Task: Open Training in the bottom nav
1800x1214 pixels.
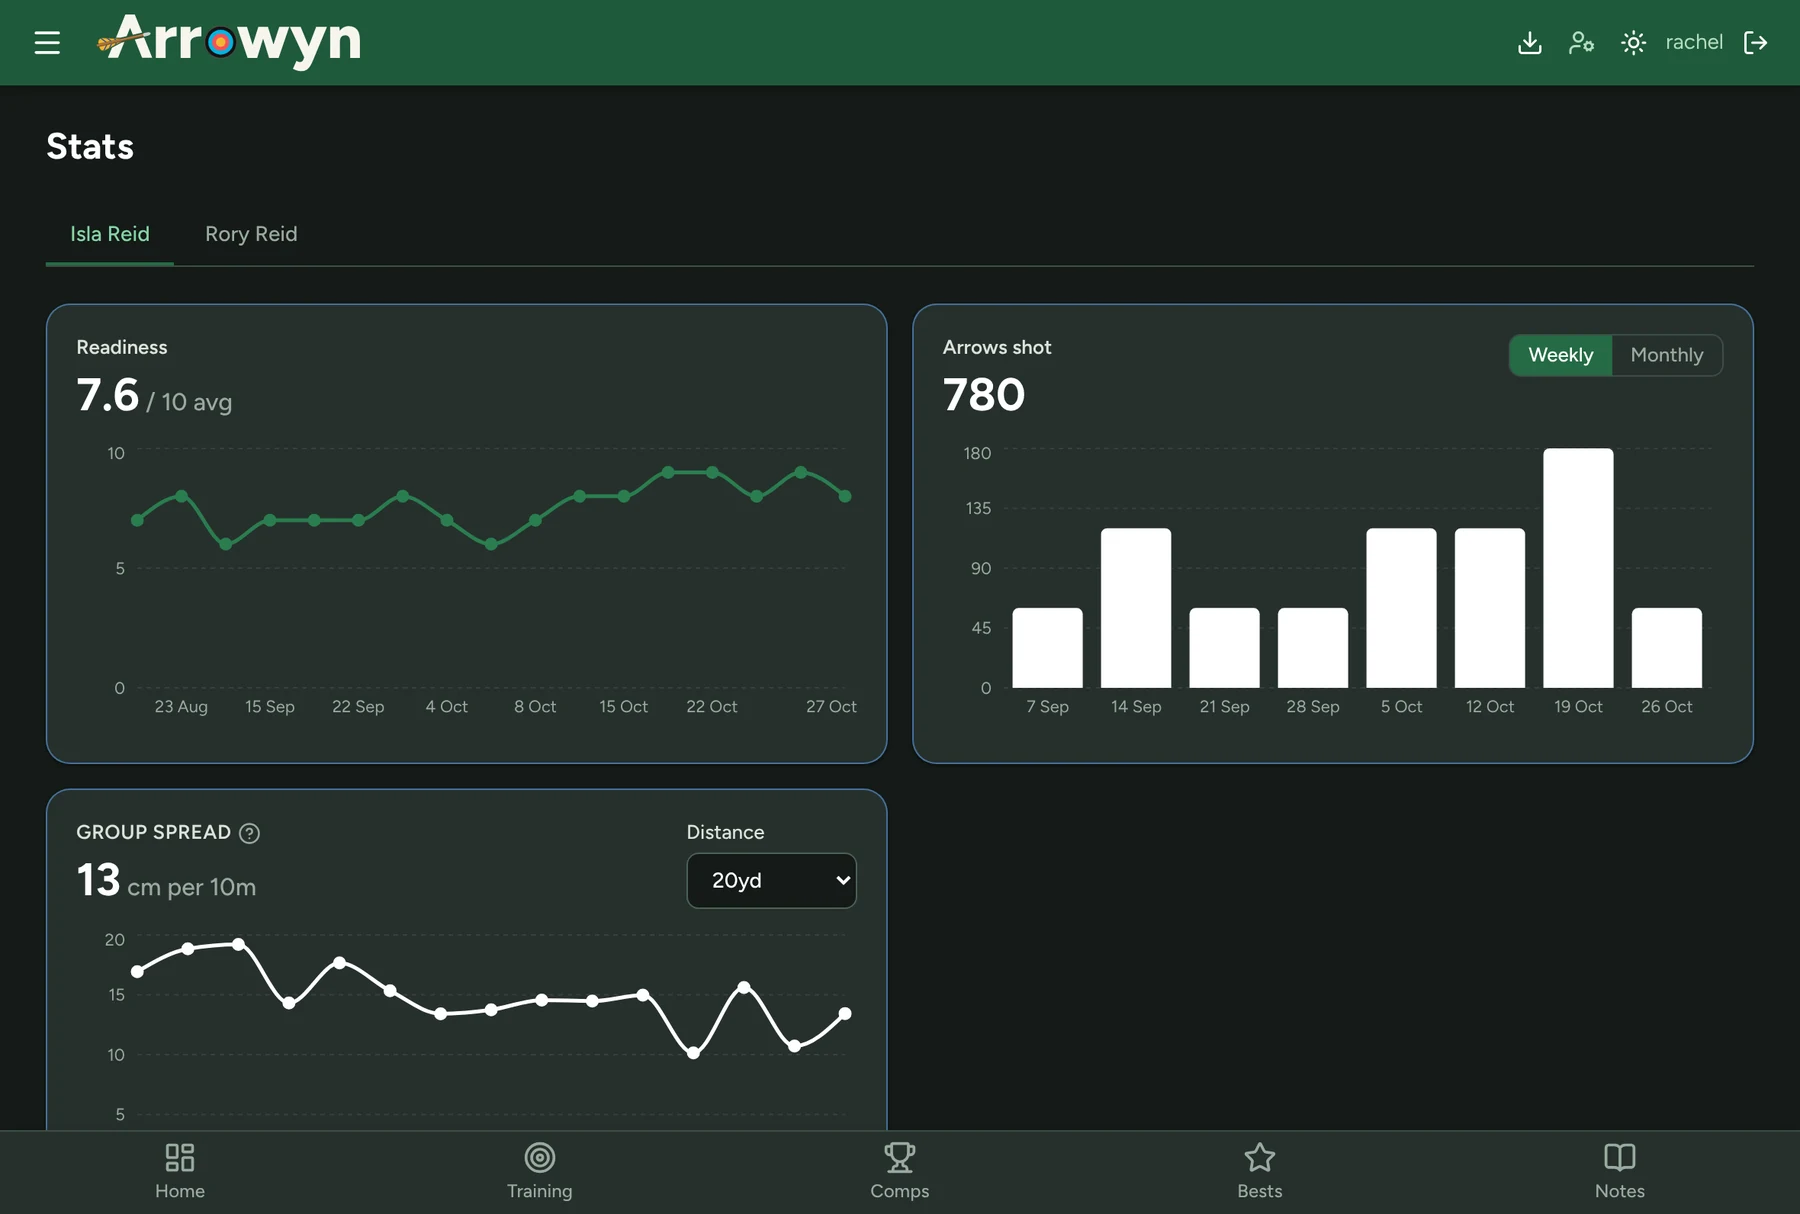Action: (x=540, y=1172)
